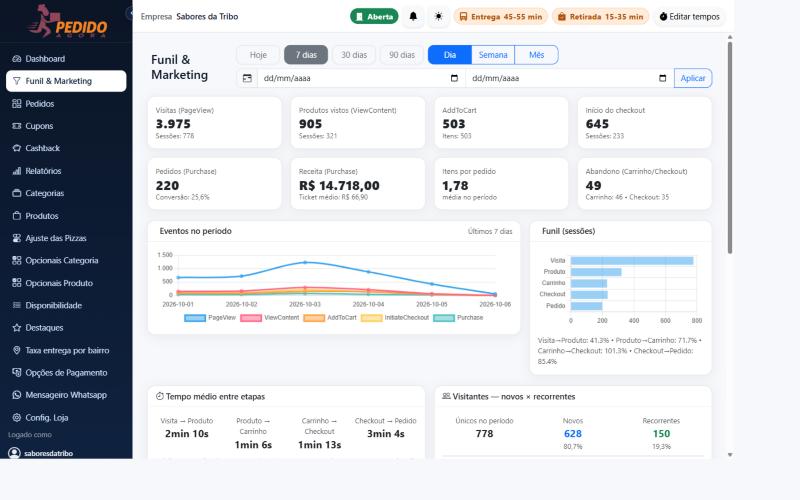
Task: Toggle PageView series in chart legend
Action: pos(210,318)
